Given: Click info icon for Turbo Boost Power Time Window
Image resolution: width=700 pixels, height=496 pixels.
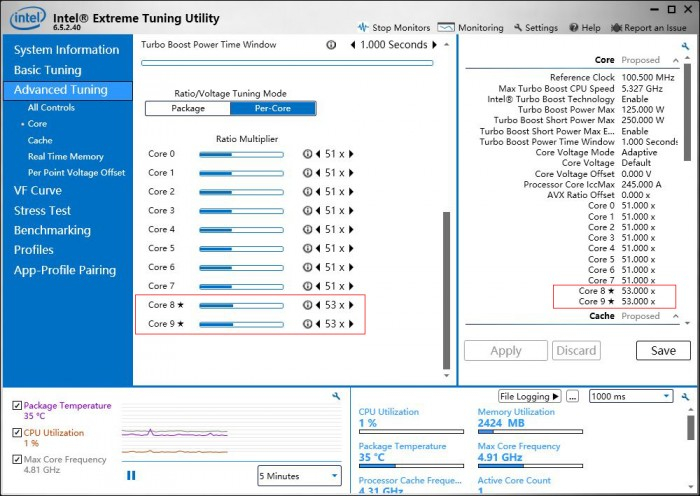Looking at the screenshot, I should pyautogui.click(x=331, y=45).
